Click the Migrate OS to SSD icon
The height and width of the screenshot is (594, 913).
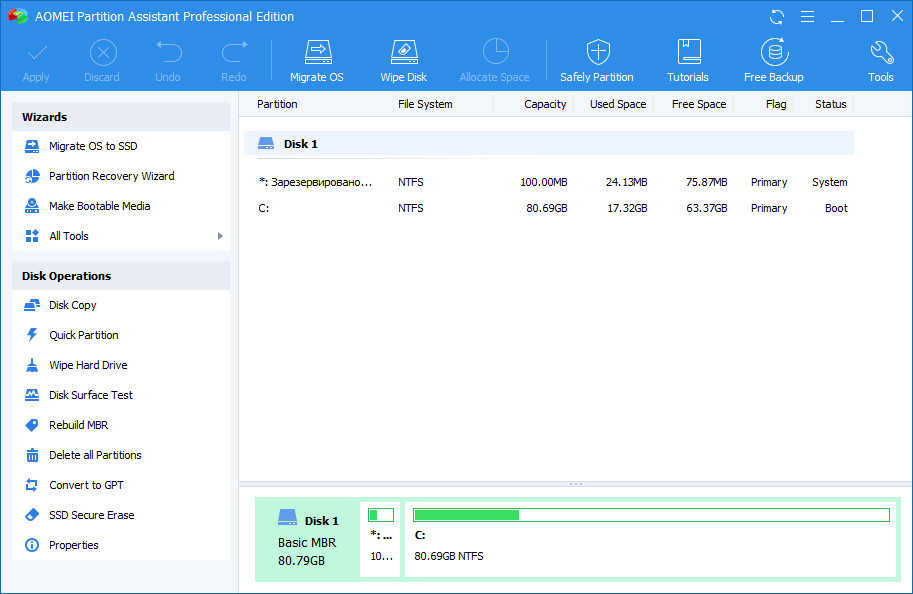coord(32,146)
